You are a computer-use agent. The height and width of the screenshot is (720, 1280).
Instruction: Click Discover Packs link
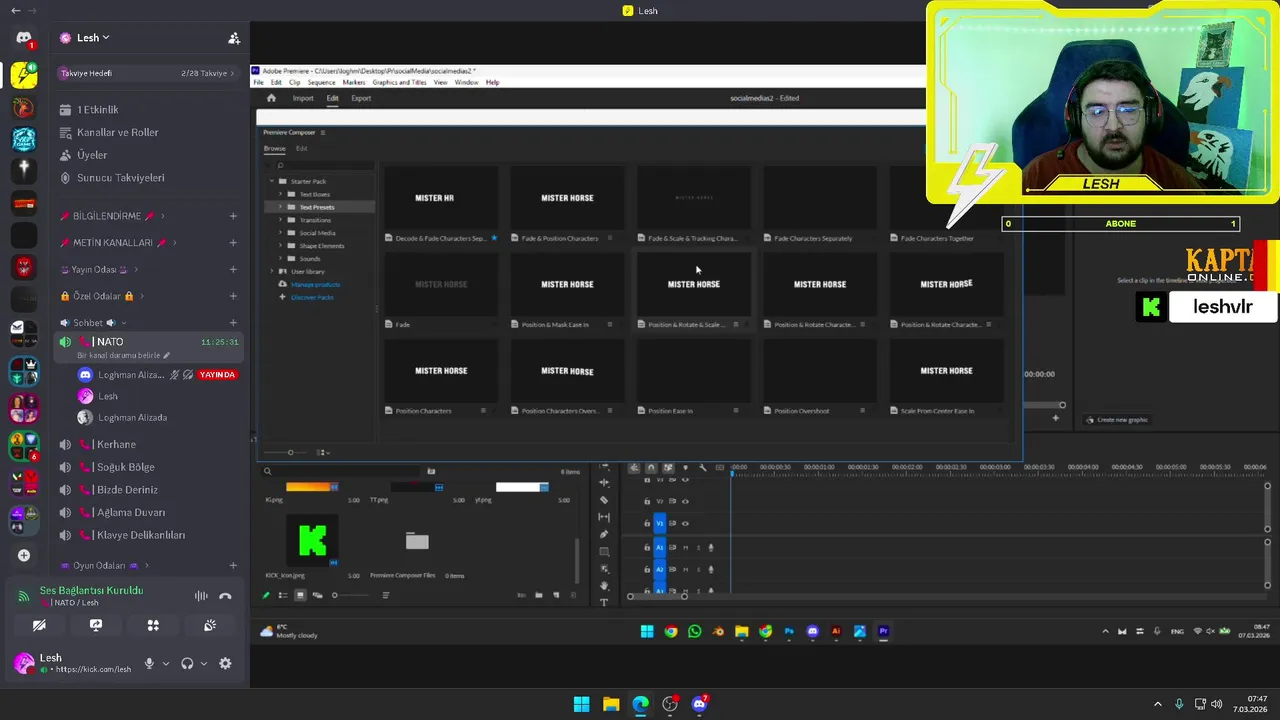[x=312, y=297]
